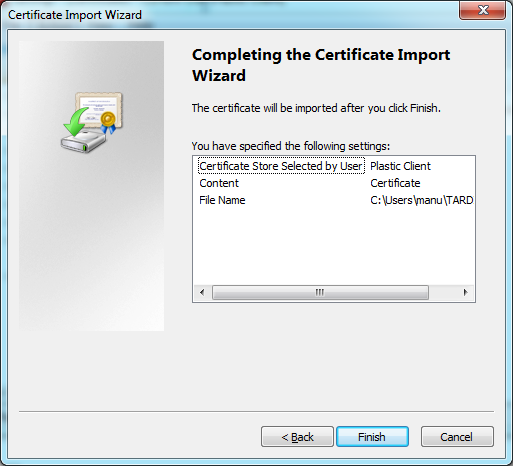Cancel the certificate import

457,437
